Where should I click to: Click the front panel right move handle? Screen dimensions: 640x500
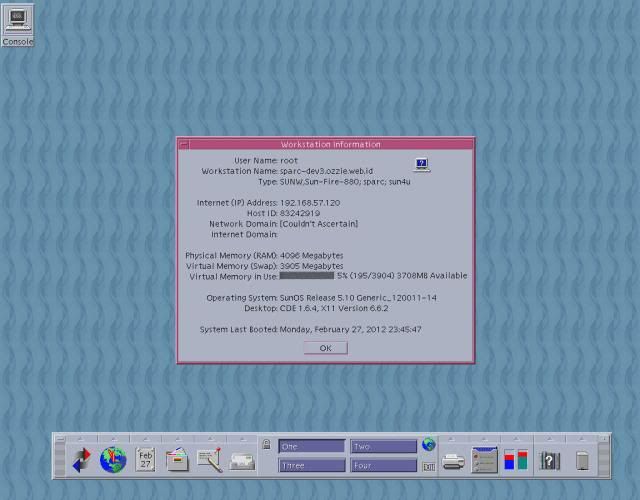tap(604, 460)
